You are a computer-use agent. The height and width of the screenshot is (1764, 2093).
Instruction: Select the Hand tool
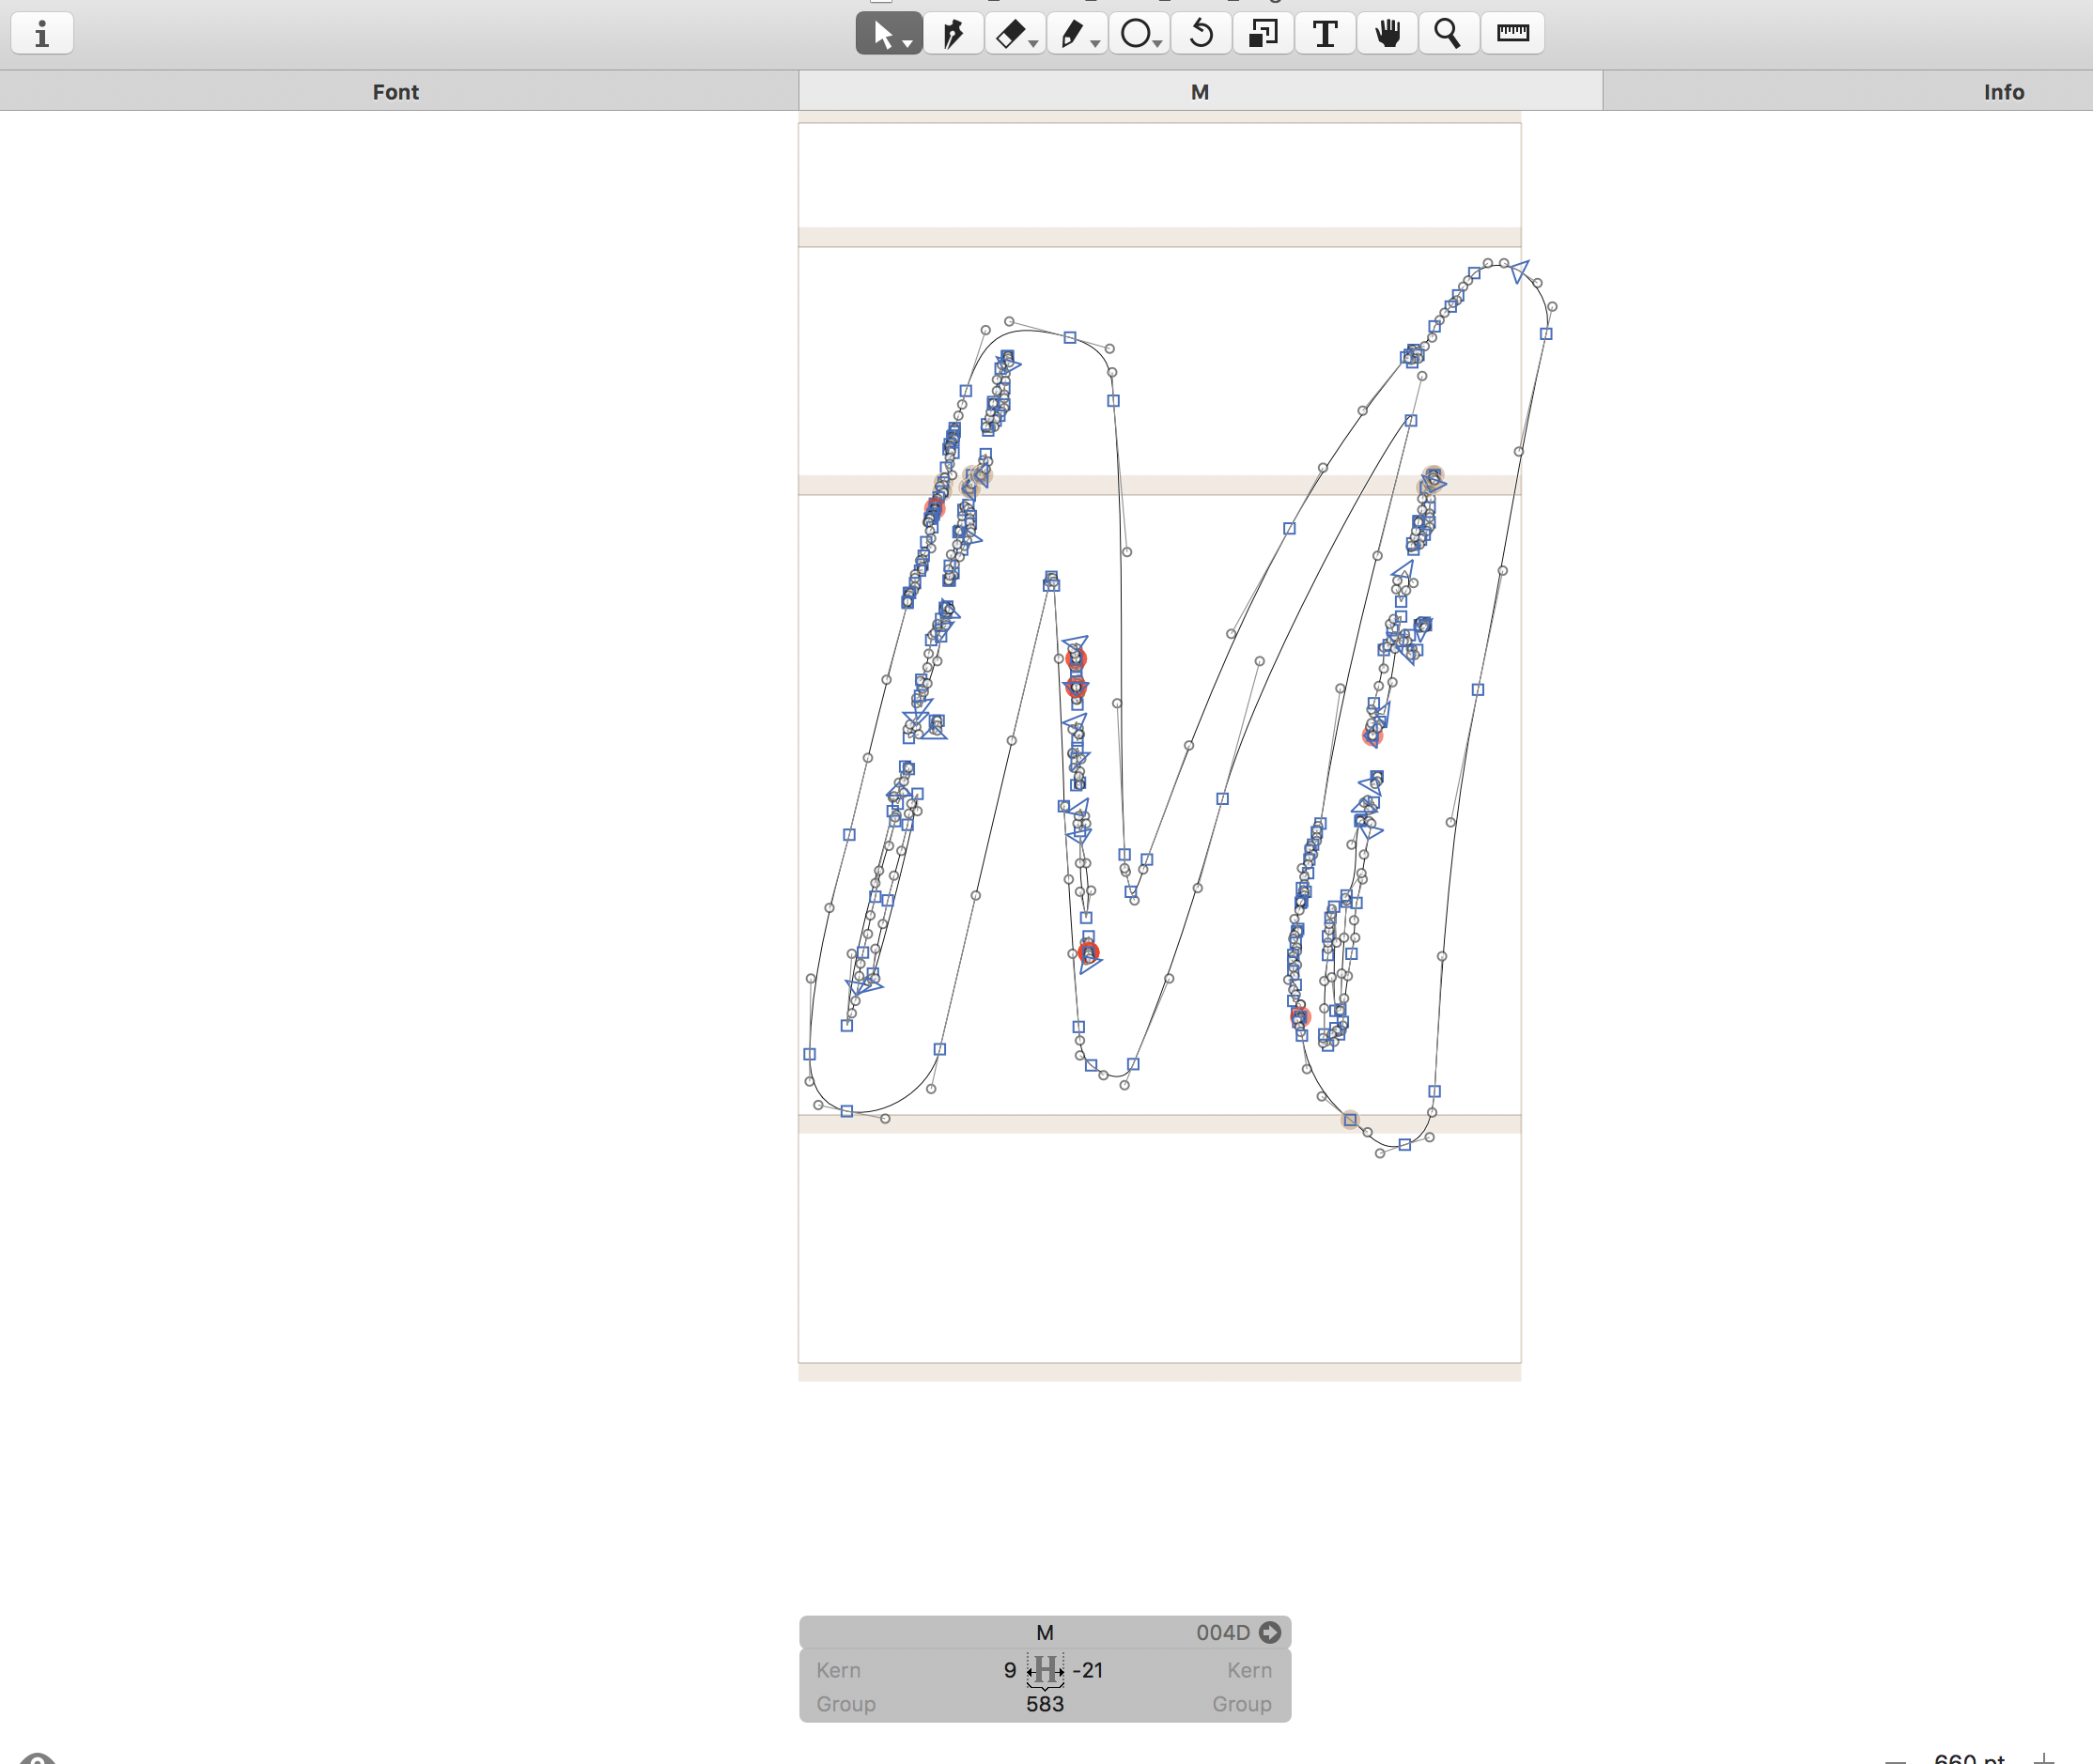tap(1387, 34)
